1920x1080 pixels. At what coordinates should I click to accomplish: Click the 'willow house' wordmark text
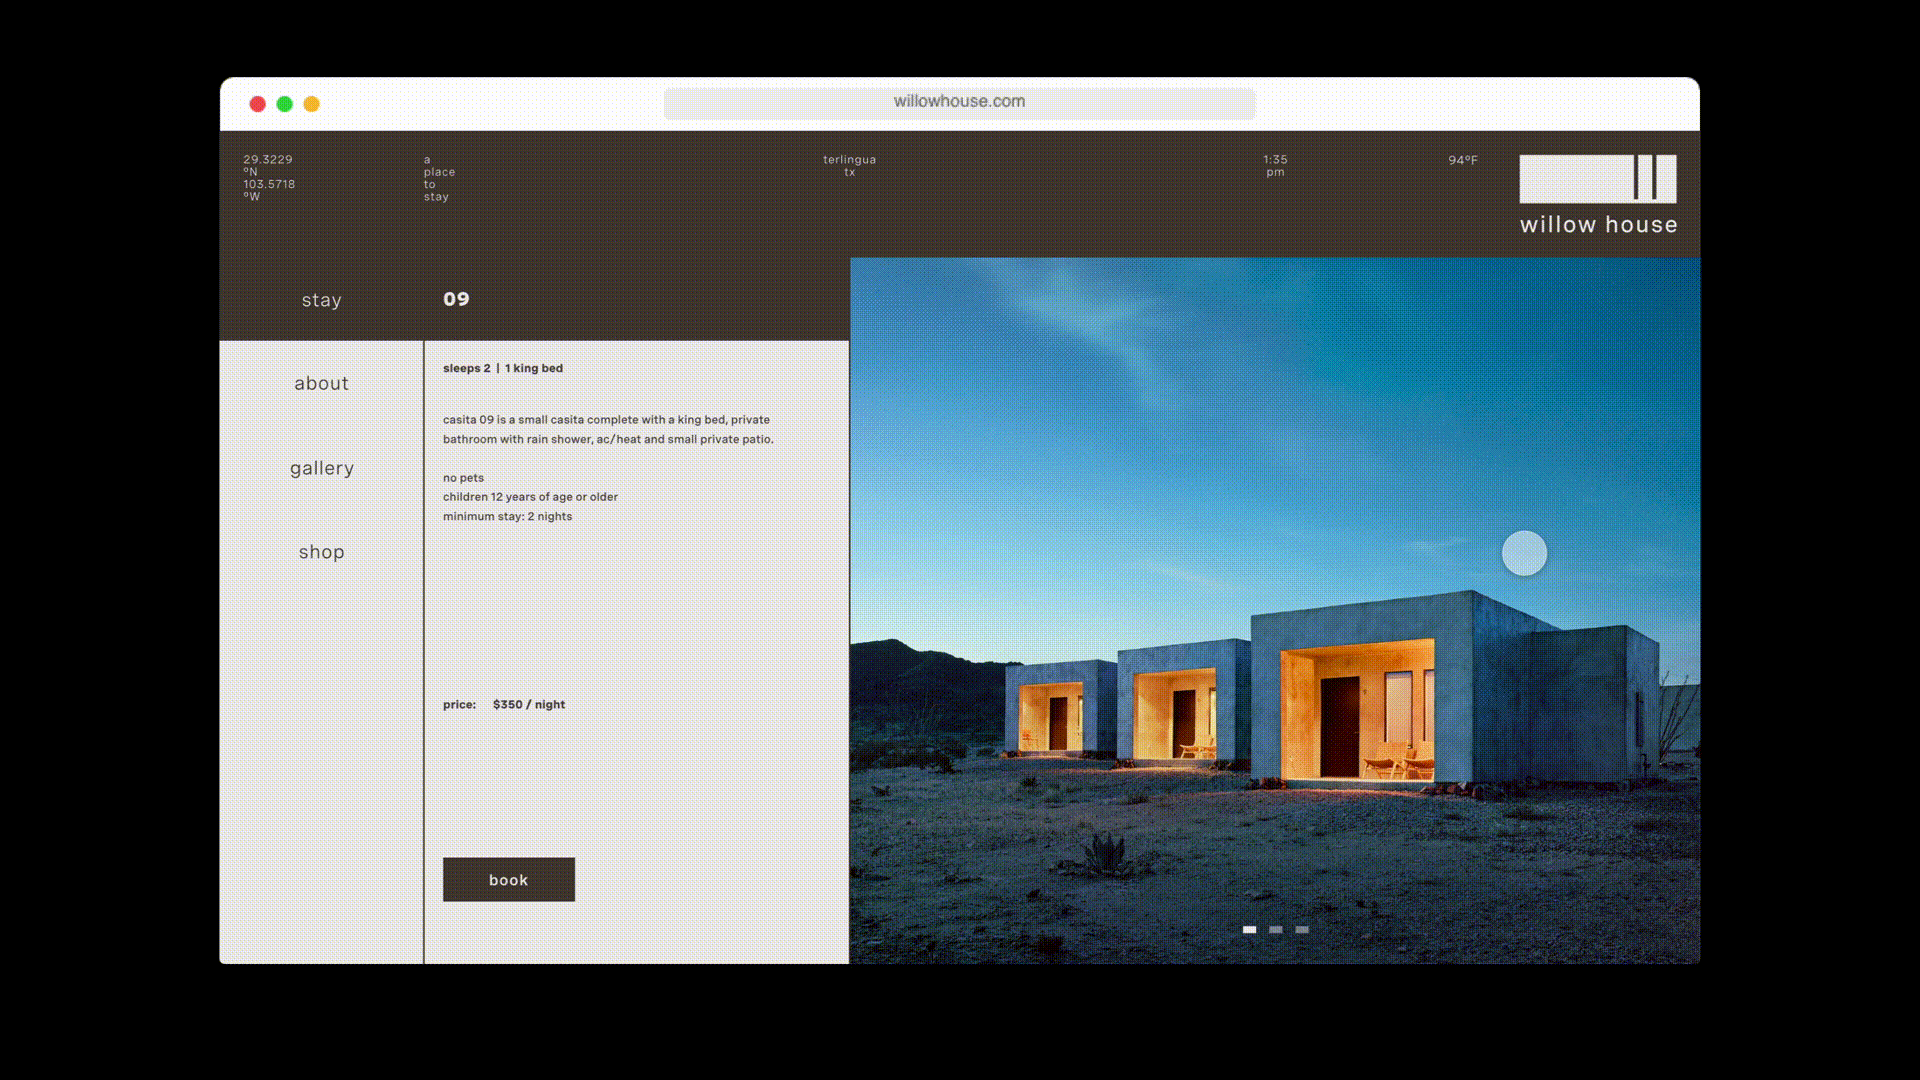point(1598,225)
